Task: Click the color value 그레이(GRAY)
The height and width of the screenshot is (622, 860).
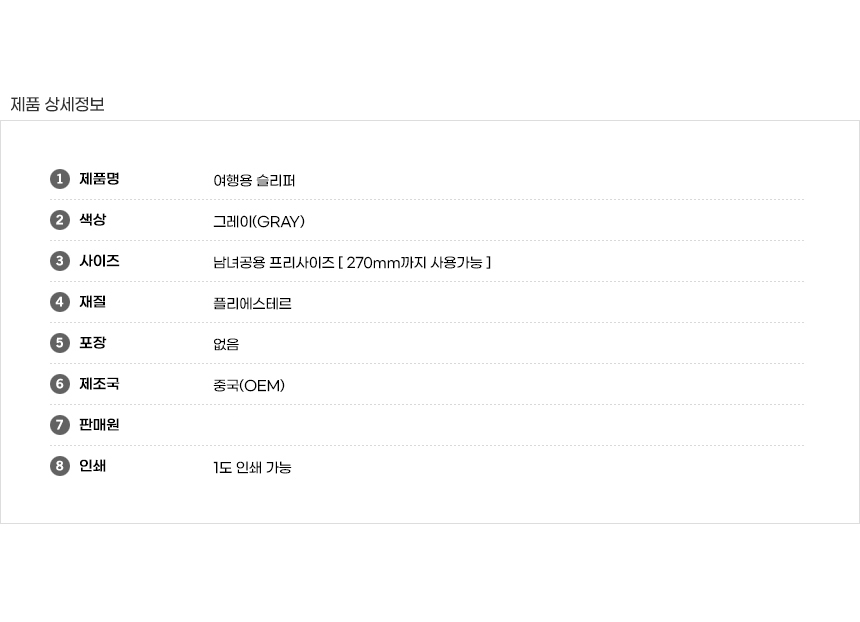Action: [x=259, y=222]
